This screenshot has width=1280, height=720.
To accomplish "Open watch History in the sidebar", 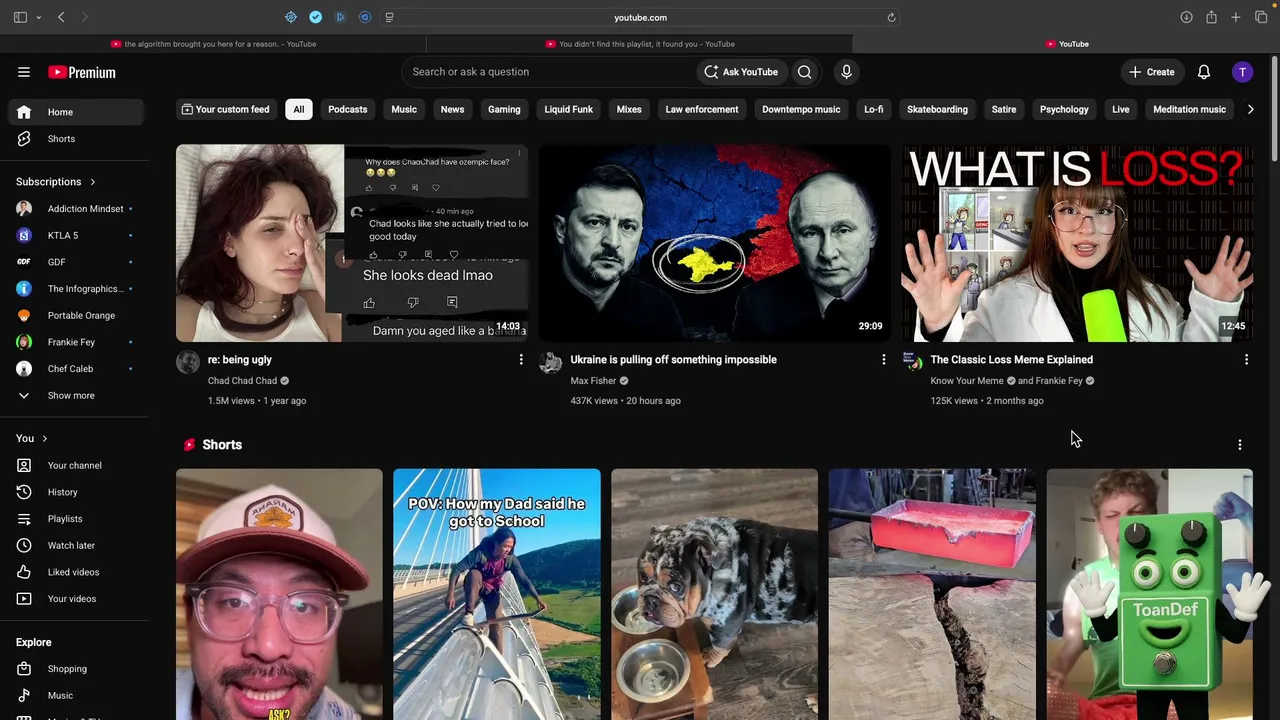I will coord(76,492).
